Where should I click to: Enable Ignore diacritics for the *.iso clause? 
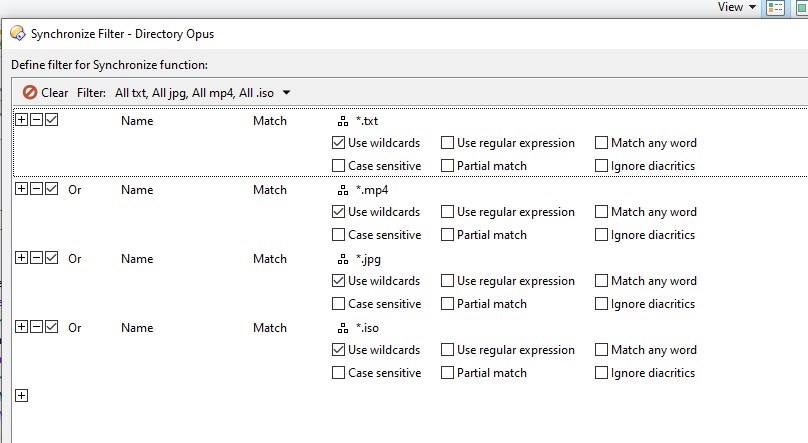pos(602,373)
